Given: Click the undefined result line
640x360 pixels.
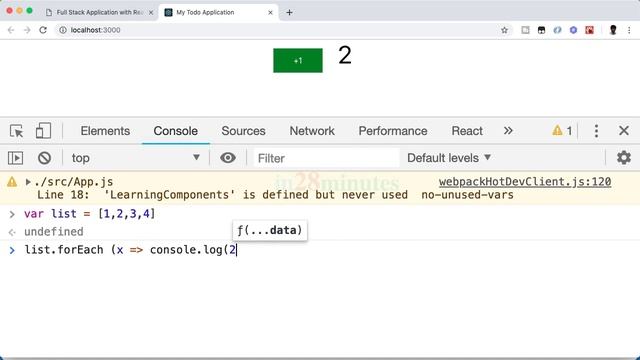Looking at the screenshot, I should (53, 232).
